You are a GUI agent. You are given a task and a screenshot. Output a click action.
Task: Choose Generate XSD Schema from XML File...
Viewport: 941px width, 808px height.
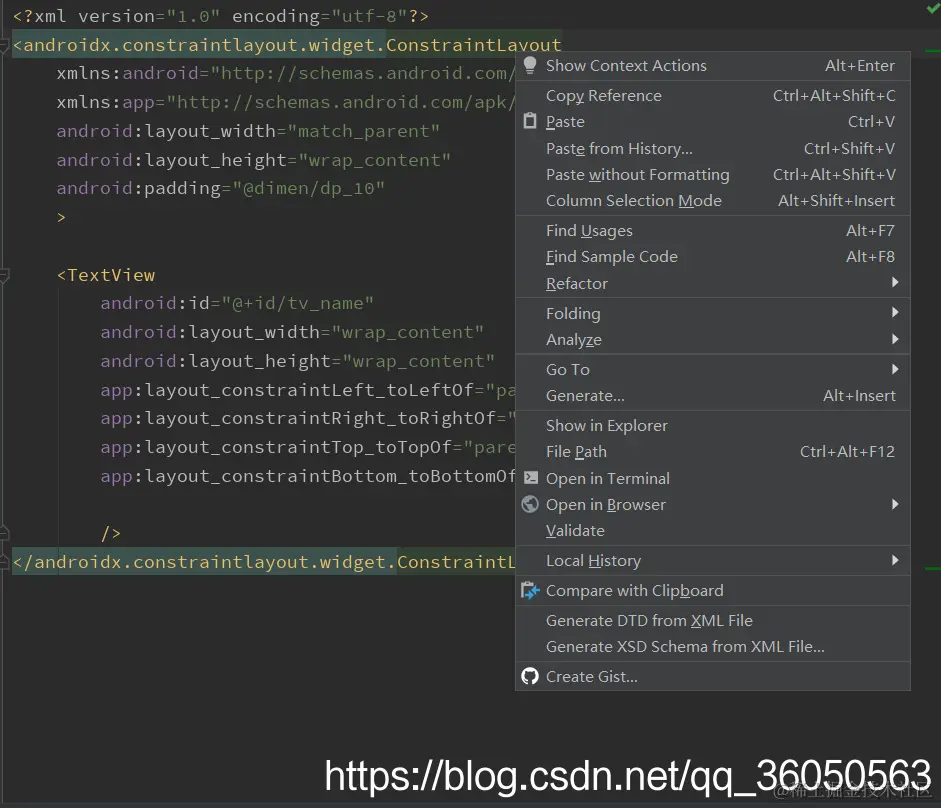712,647
